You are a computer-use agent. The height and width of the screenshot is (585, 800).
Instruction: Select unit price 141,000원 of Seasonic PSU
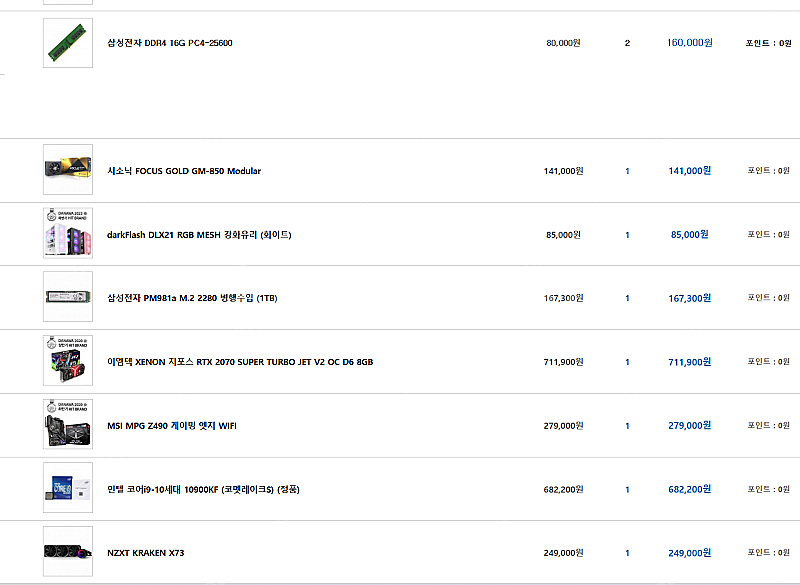tap(563, 171)
